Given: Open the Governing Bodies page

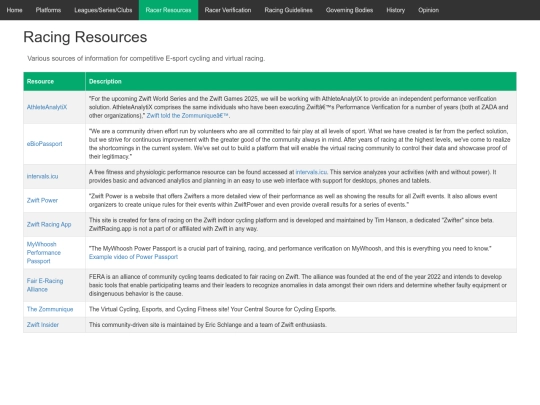Looking at the screenshot, I should pyautogui.click(x=349, y=10).
